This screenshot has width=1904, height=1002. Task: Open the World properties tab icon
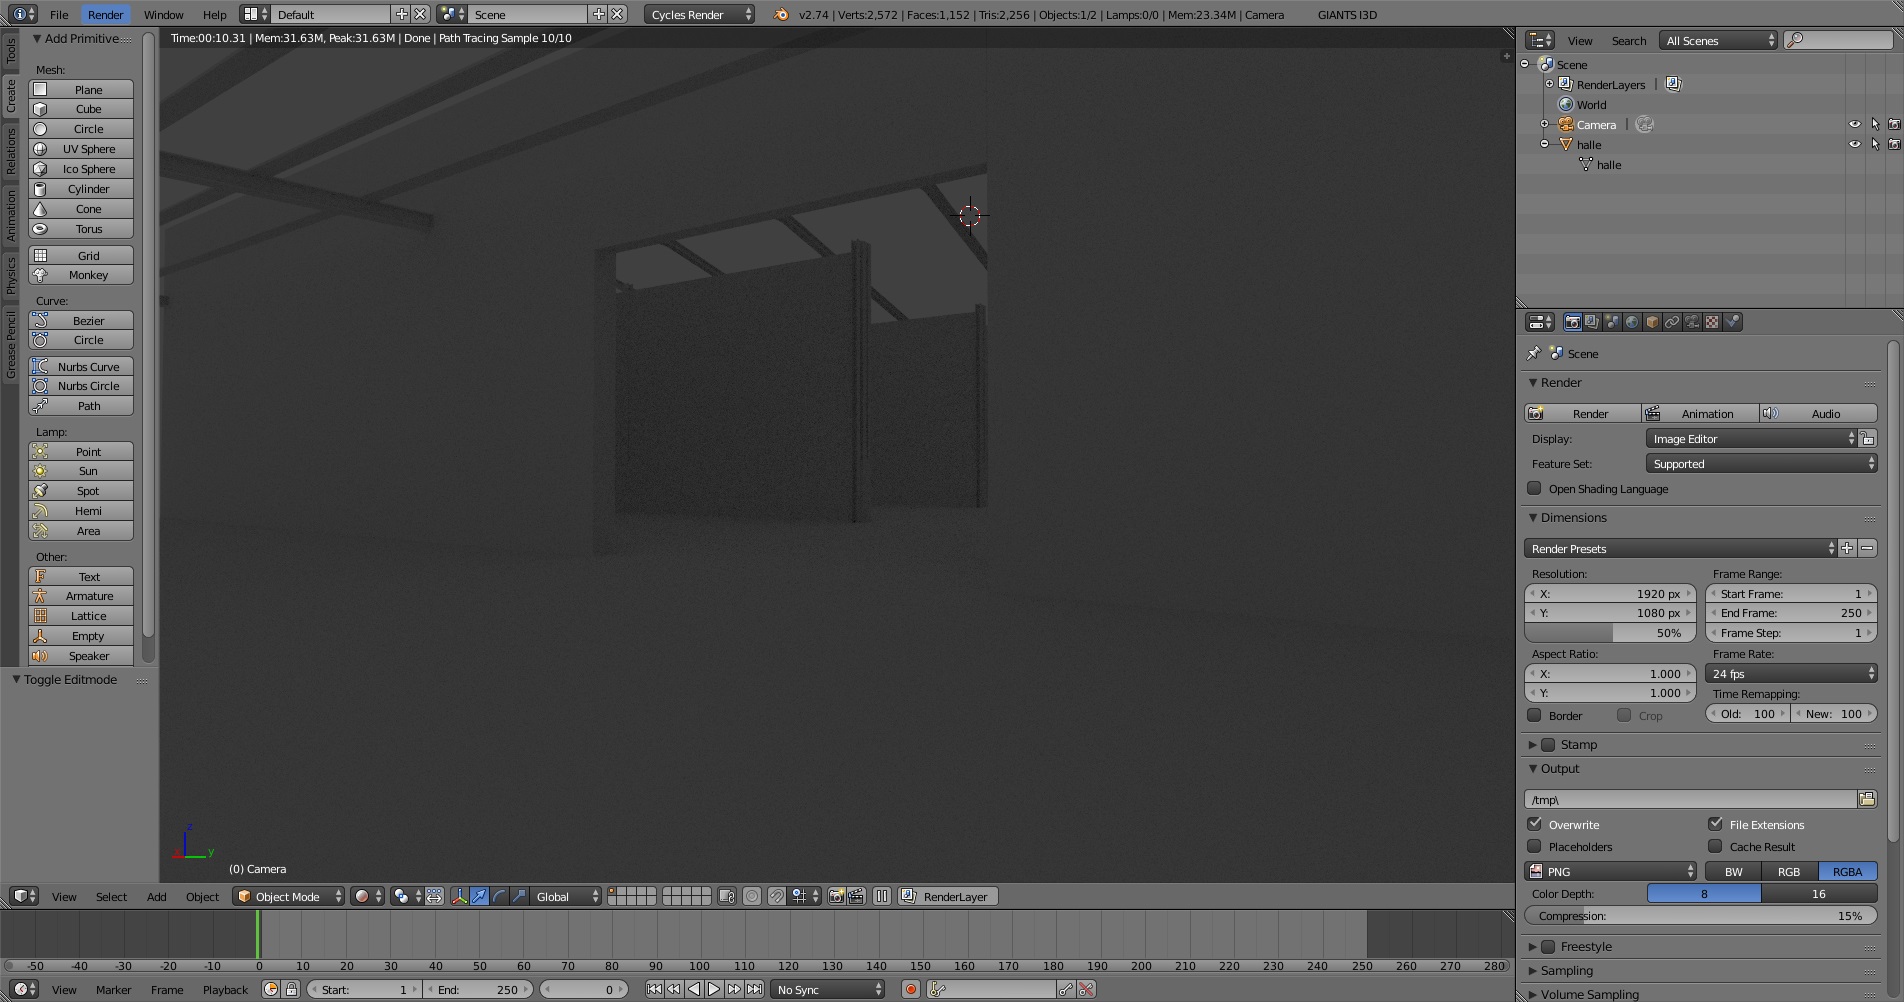coord(1632,322)
